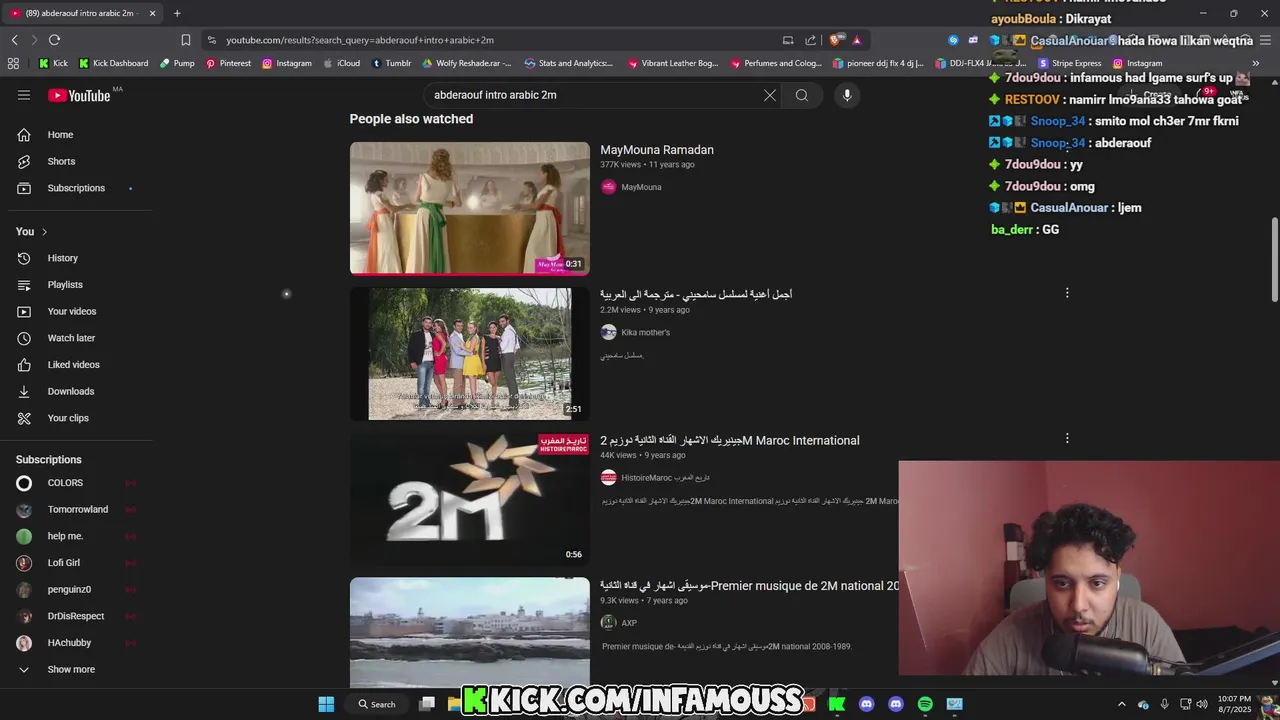Open Spotify from the taskbar
1280x720 pixels.
(x=925, y=704)
